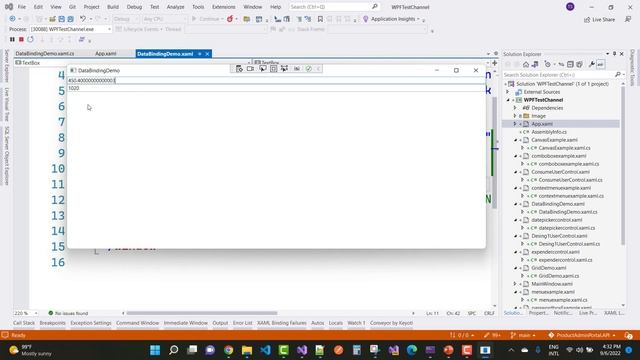This screenshot has width=640, height=360.
Task: Open the Locals tab
Action: pos(336,323)
